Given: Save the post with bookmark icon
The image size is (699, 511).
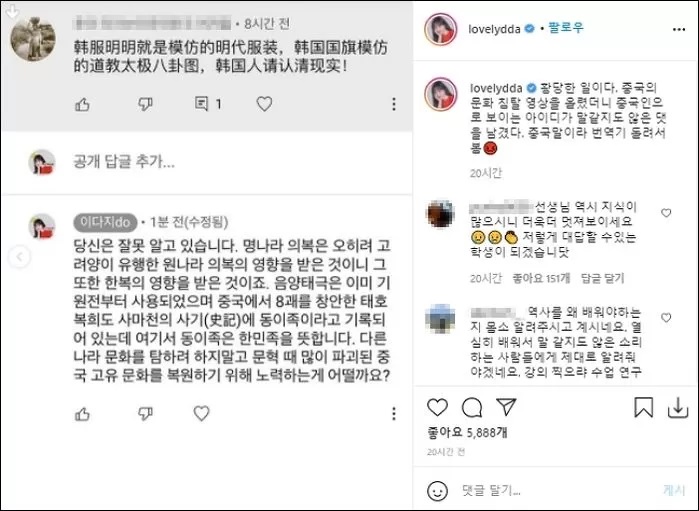Looking at the screenshot, I should pos(643,407).
